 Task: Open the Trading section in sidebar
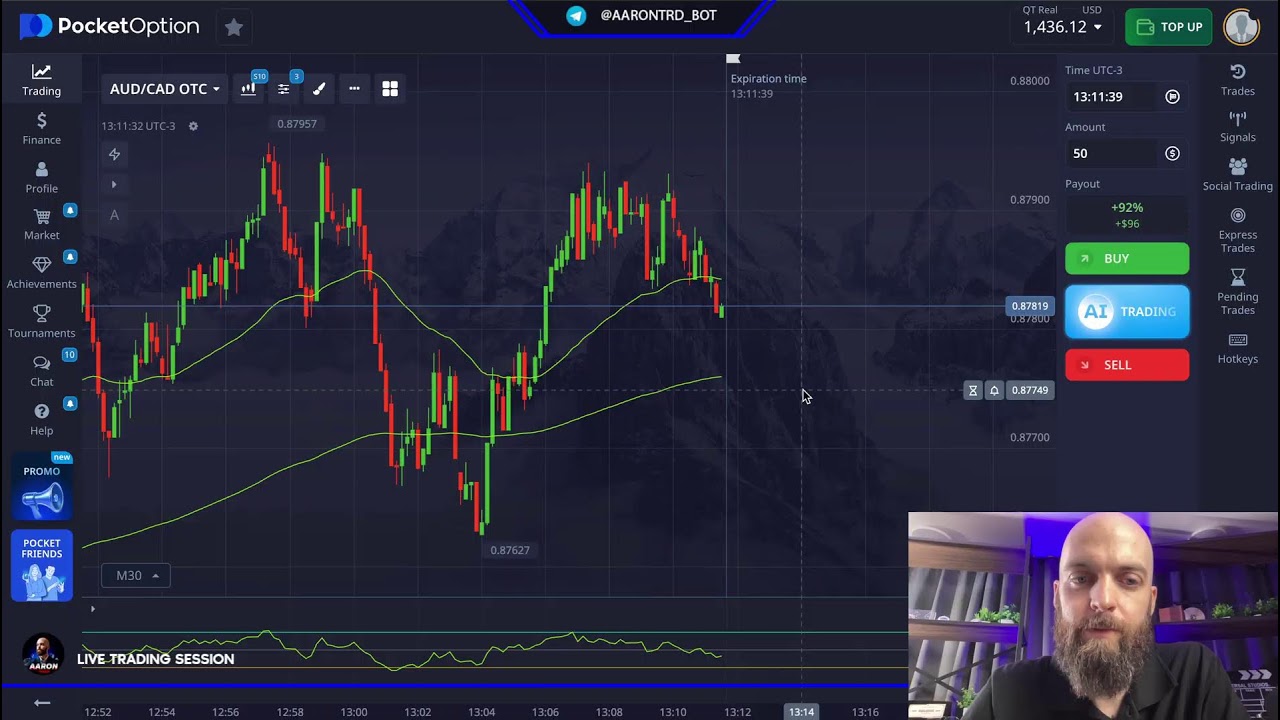point(41,80)
